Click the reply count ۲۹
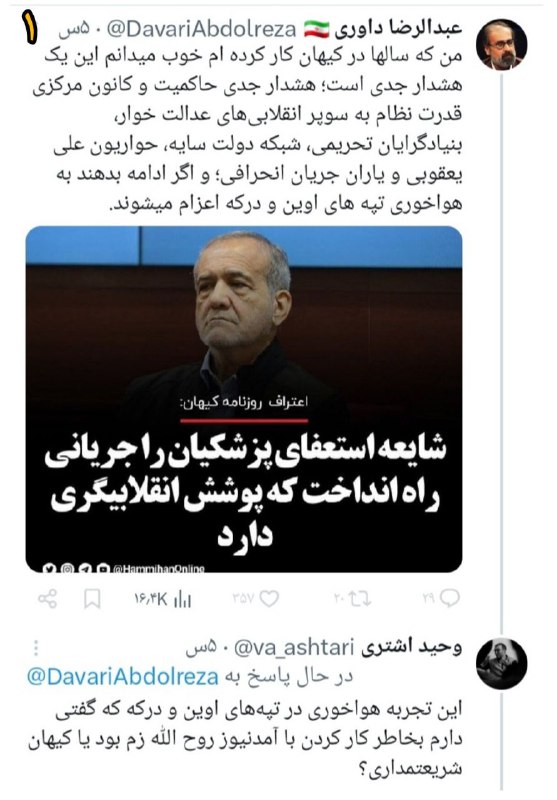 click(429, 598)
